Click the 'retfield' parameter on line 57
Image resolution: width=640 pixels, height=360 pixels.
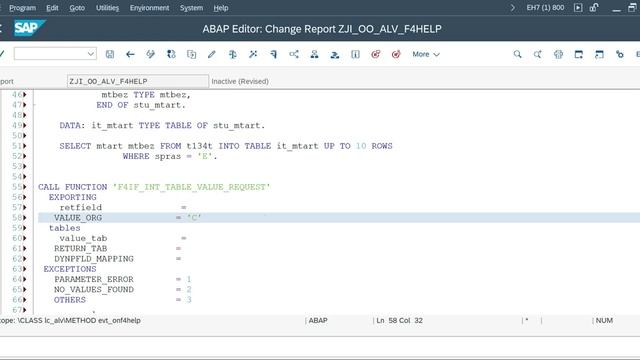[x=80, y=207]
